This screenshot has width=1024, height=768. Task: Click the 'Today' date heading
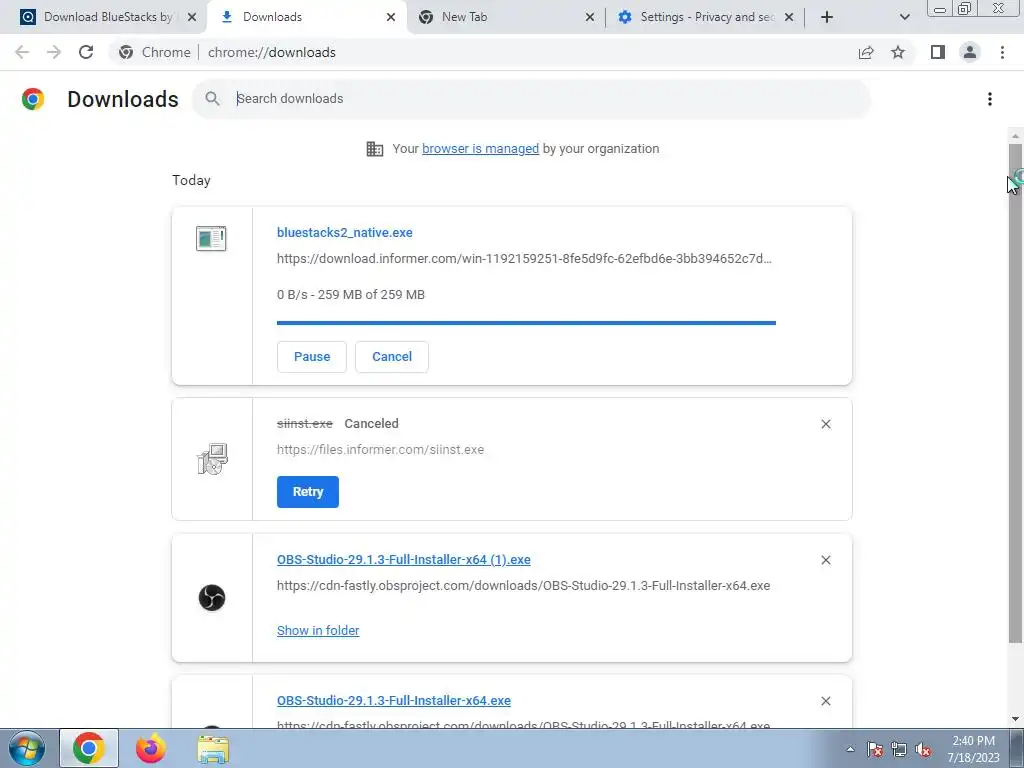(x=191, y=180)
